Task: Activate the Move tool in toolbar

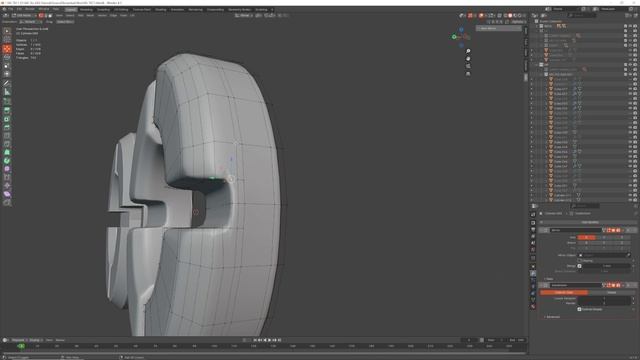Action: pos(7,49)
